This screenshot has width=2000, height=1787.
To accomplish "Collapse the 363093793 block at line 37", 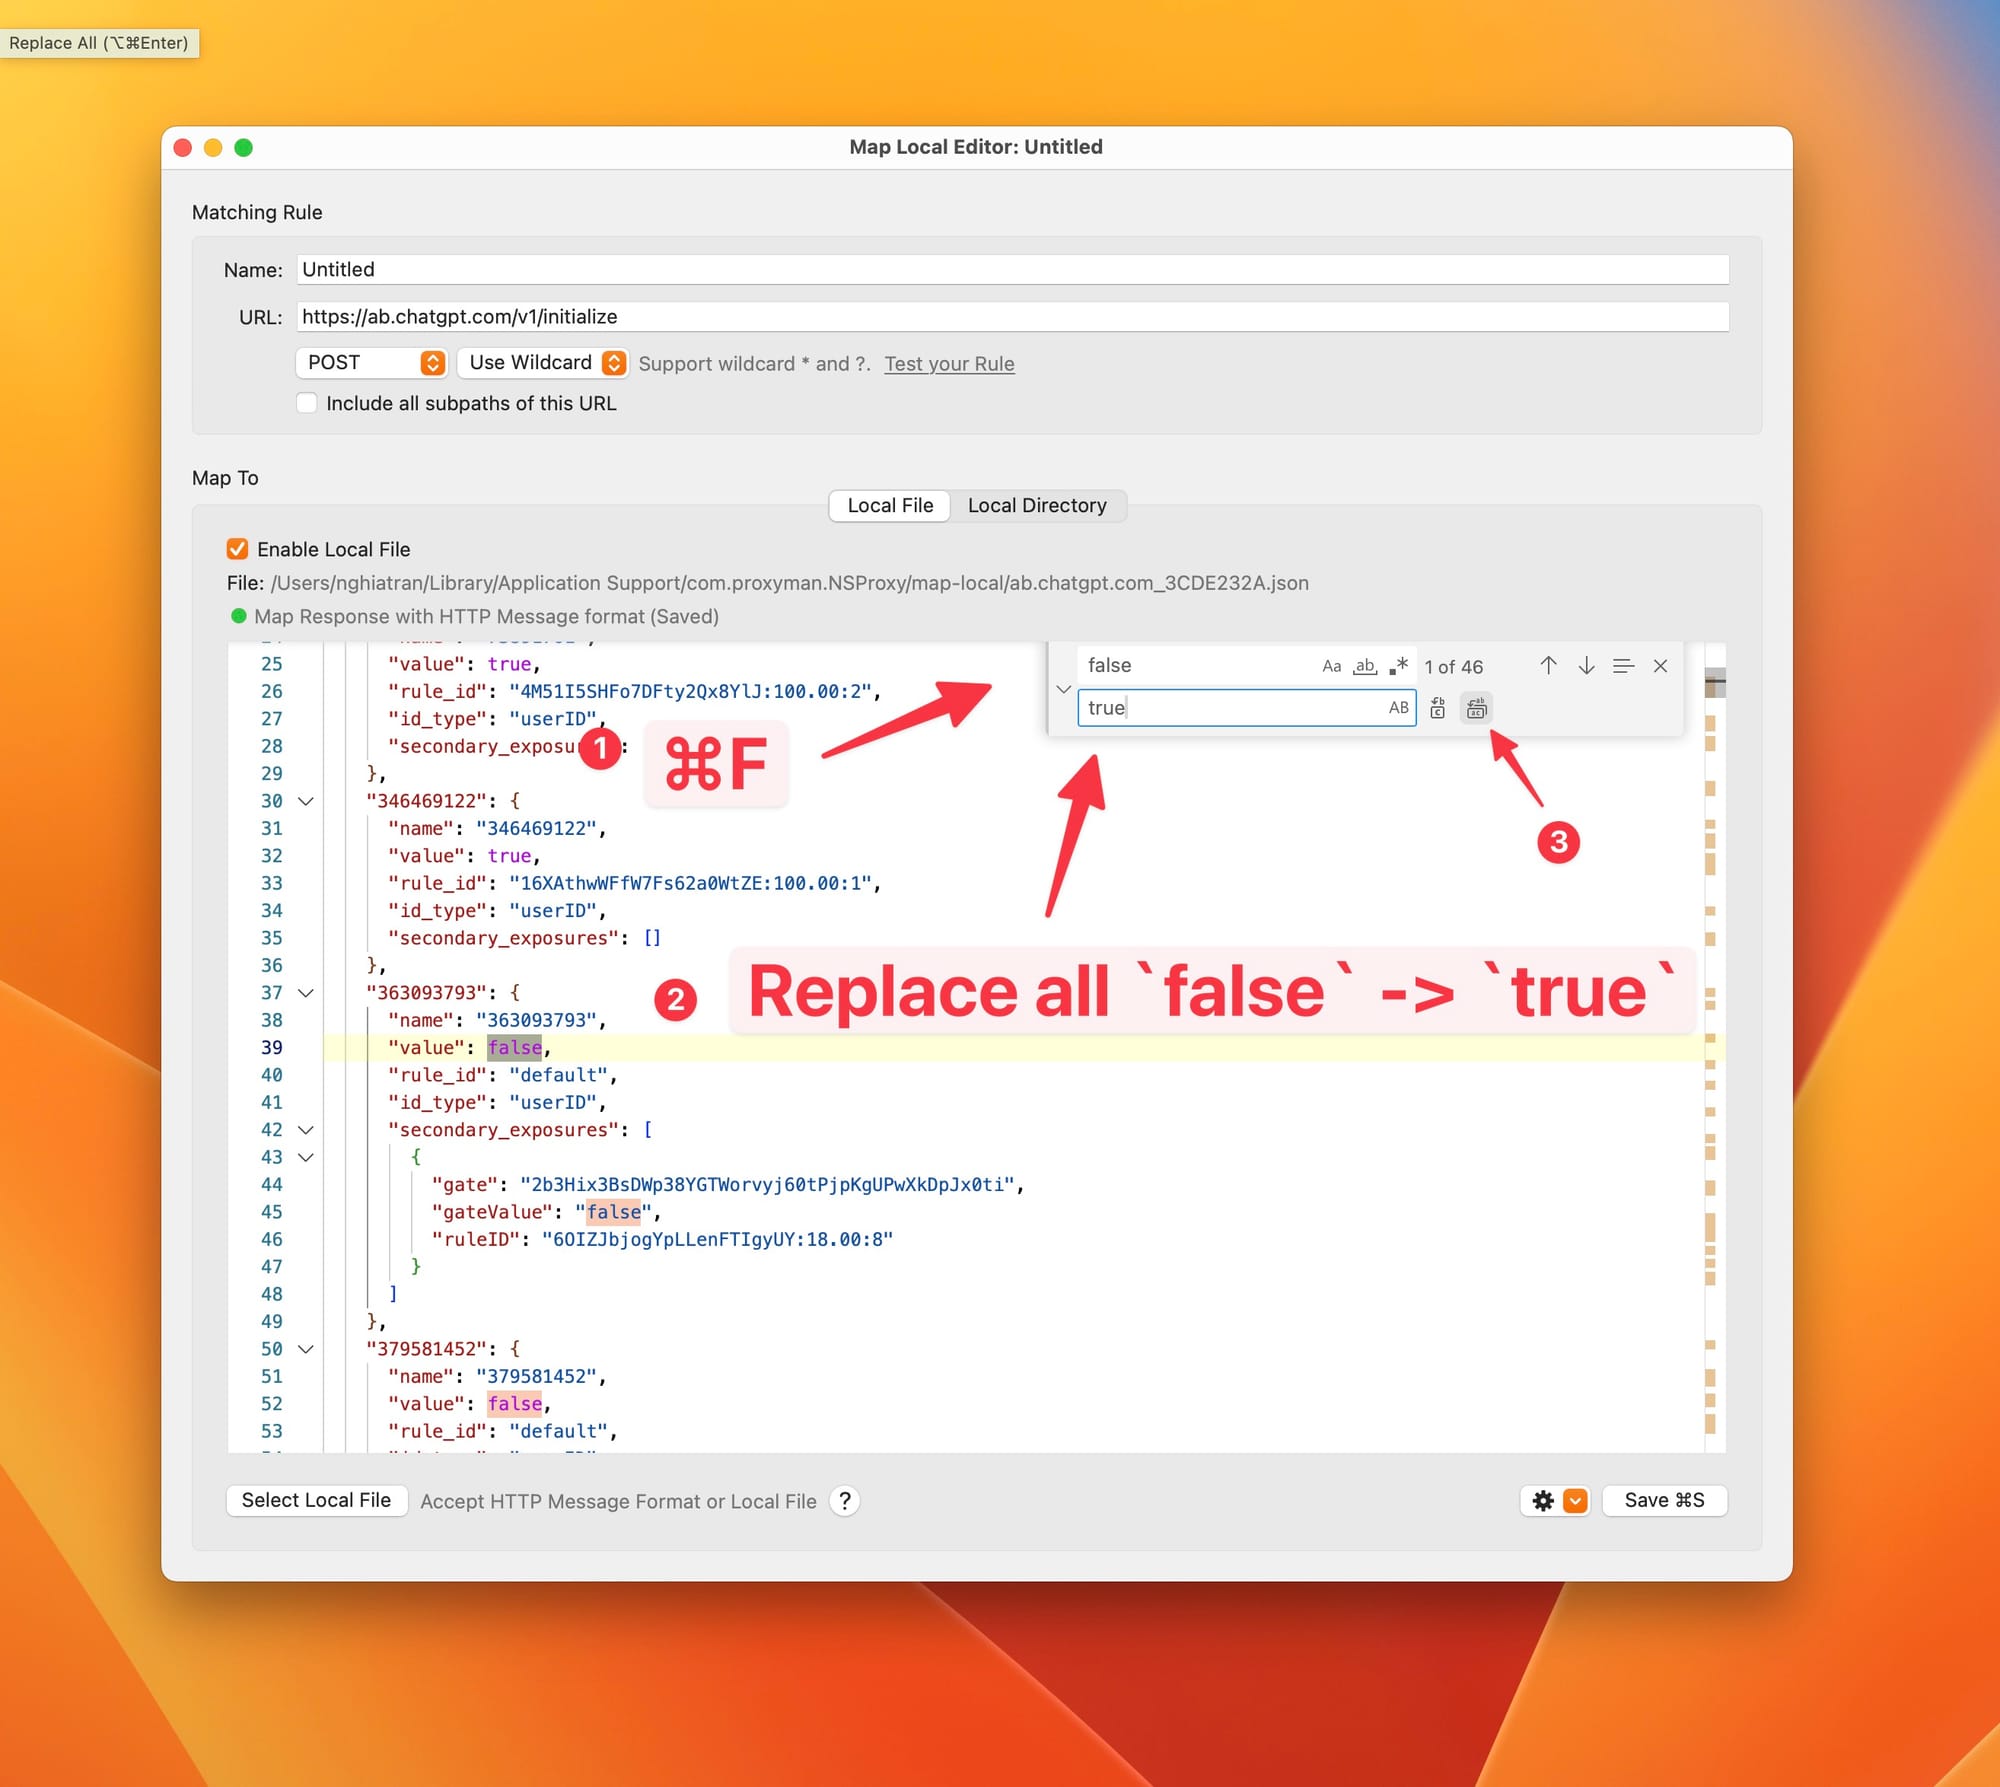I will (x=306, y=993).
